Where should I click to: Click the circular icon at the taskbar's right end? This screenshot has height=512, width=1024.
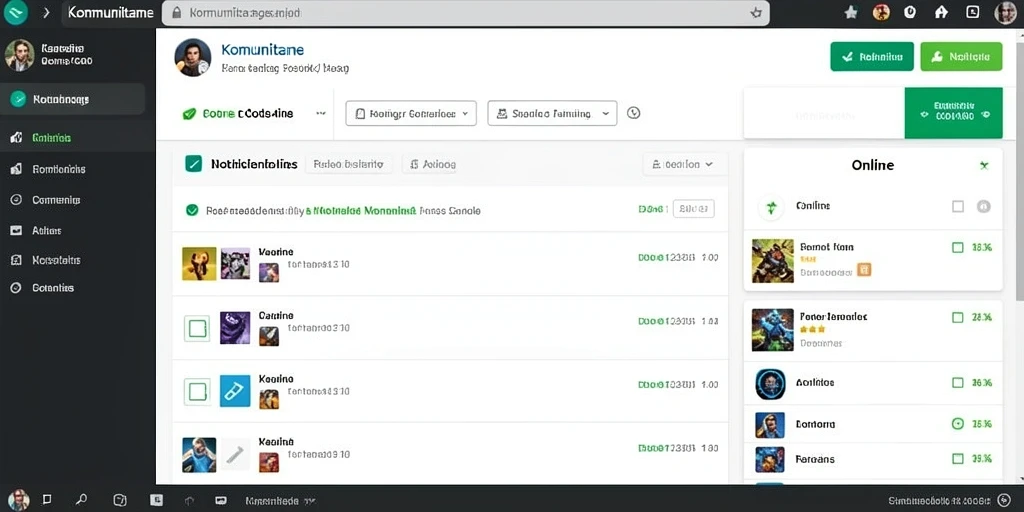point(1004,500)
